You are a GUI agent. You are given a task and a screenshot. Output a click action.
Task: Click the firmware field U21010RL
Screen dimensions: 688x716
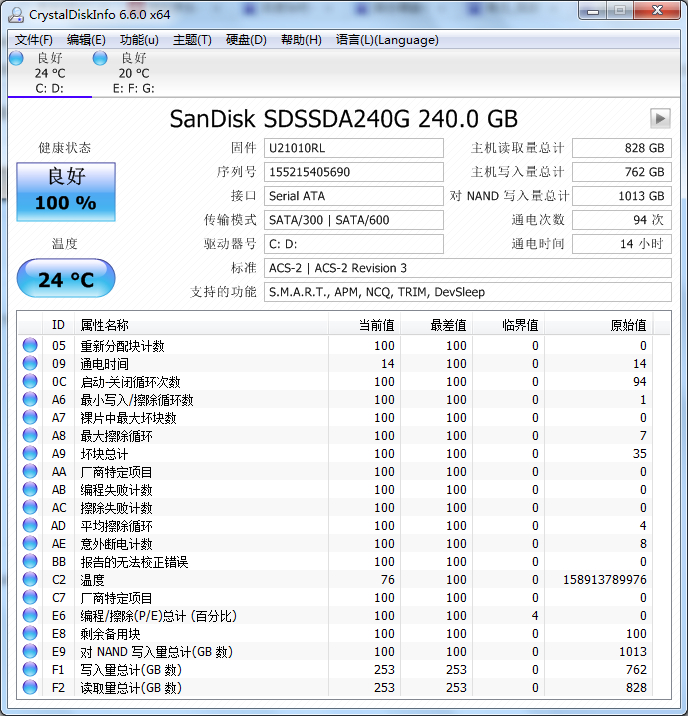354,148
